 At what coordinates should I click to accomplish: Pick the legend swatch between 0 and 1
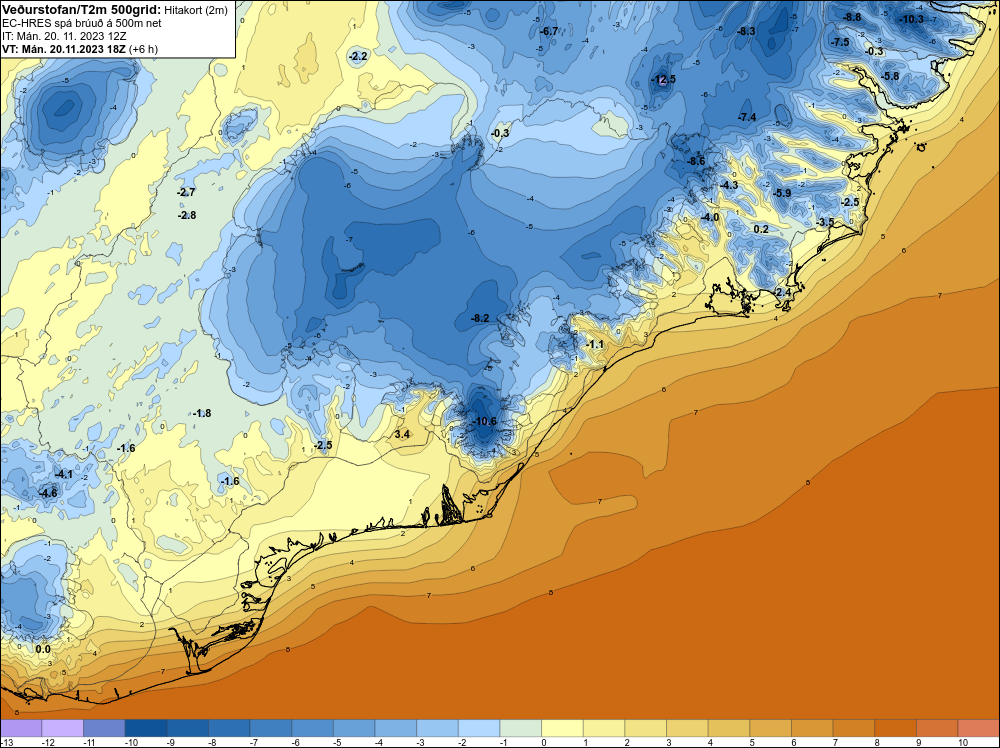click(x=562, y=728)
